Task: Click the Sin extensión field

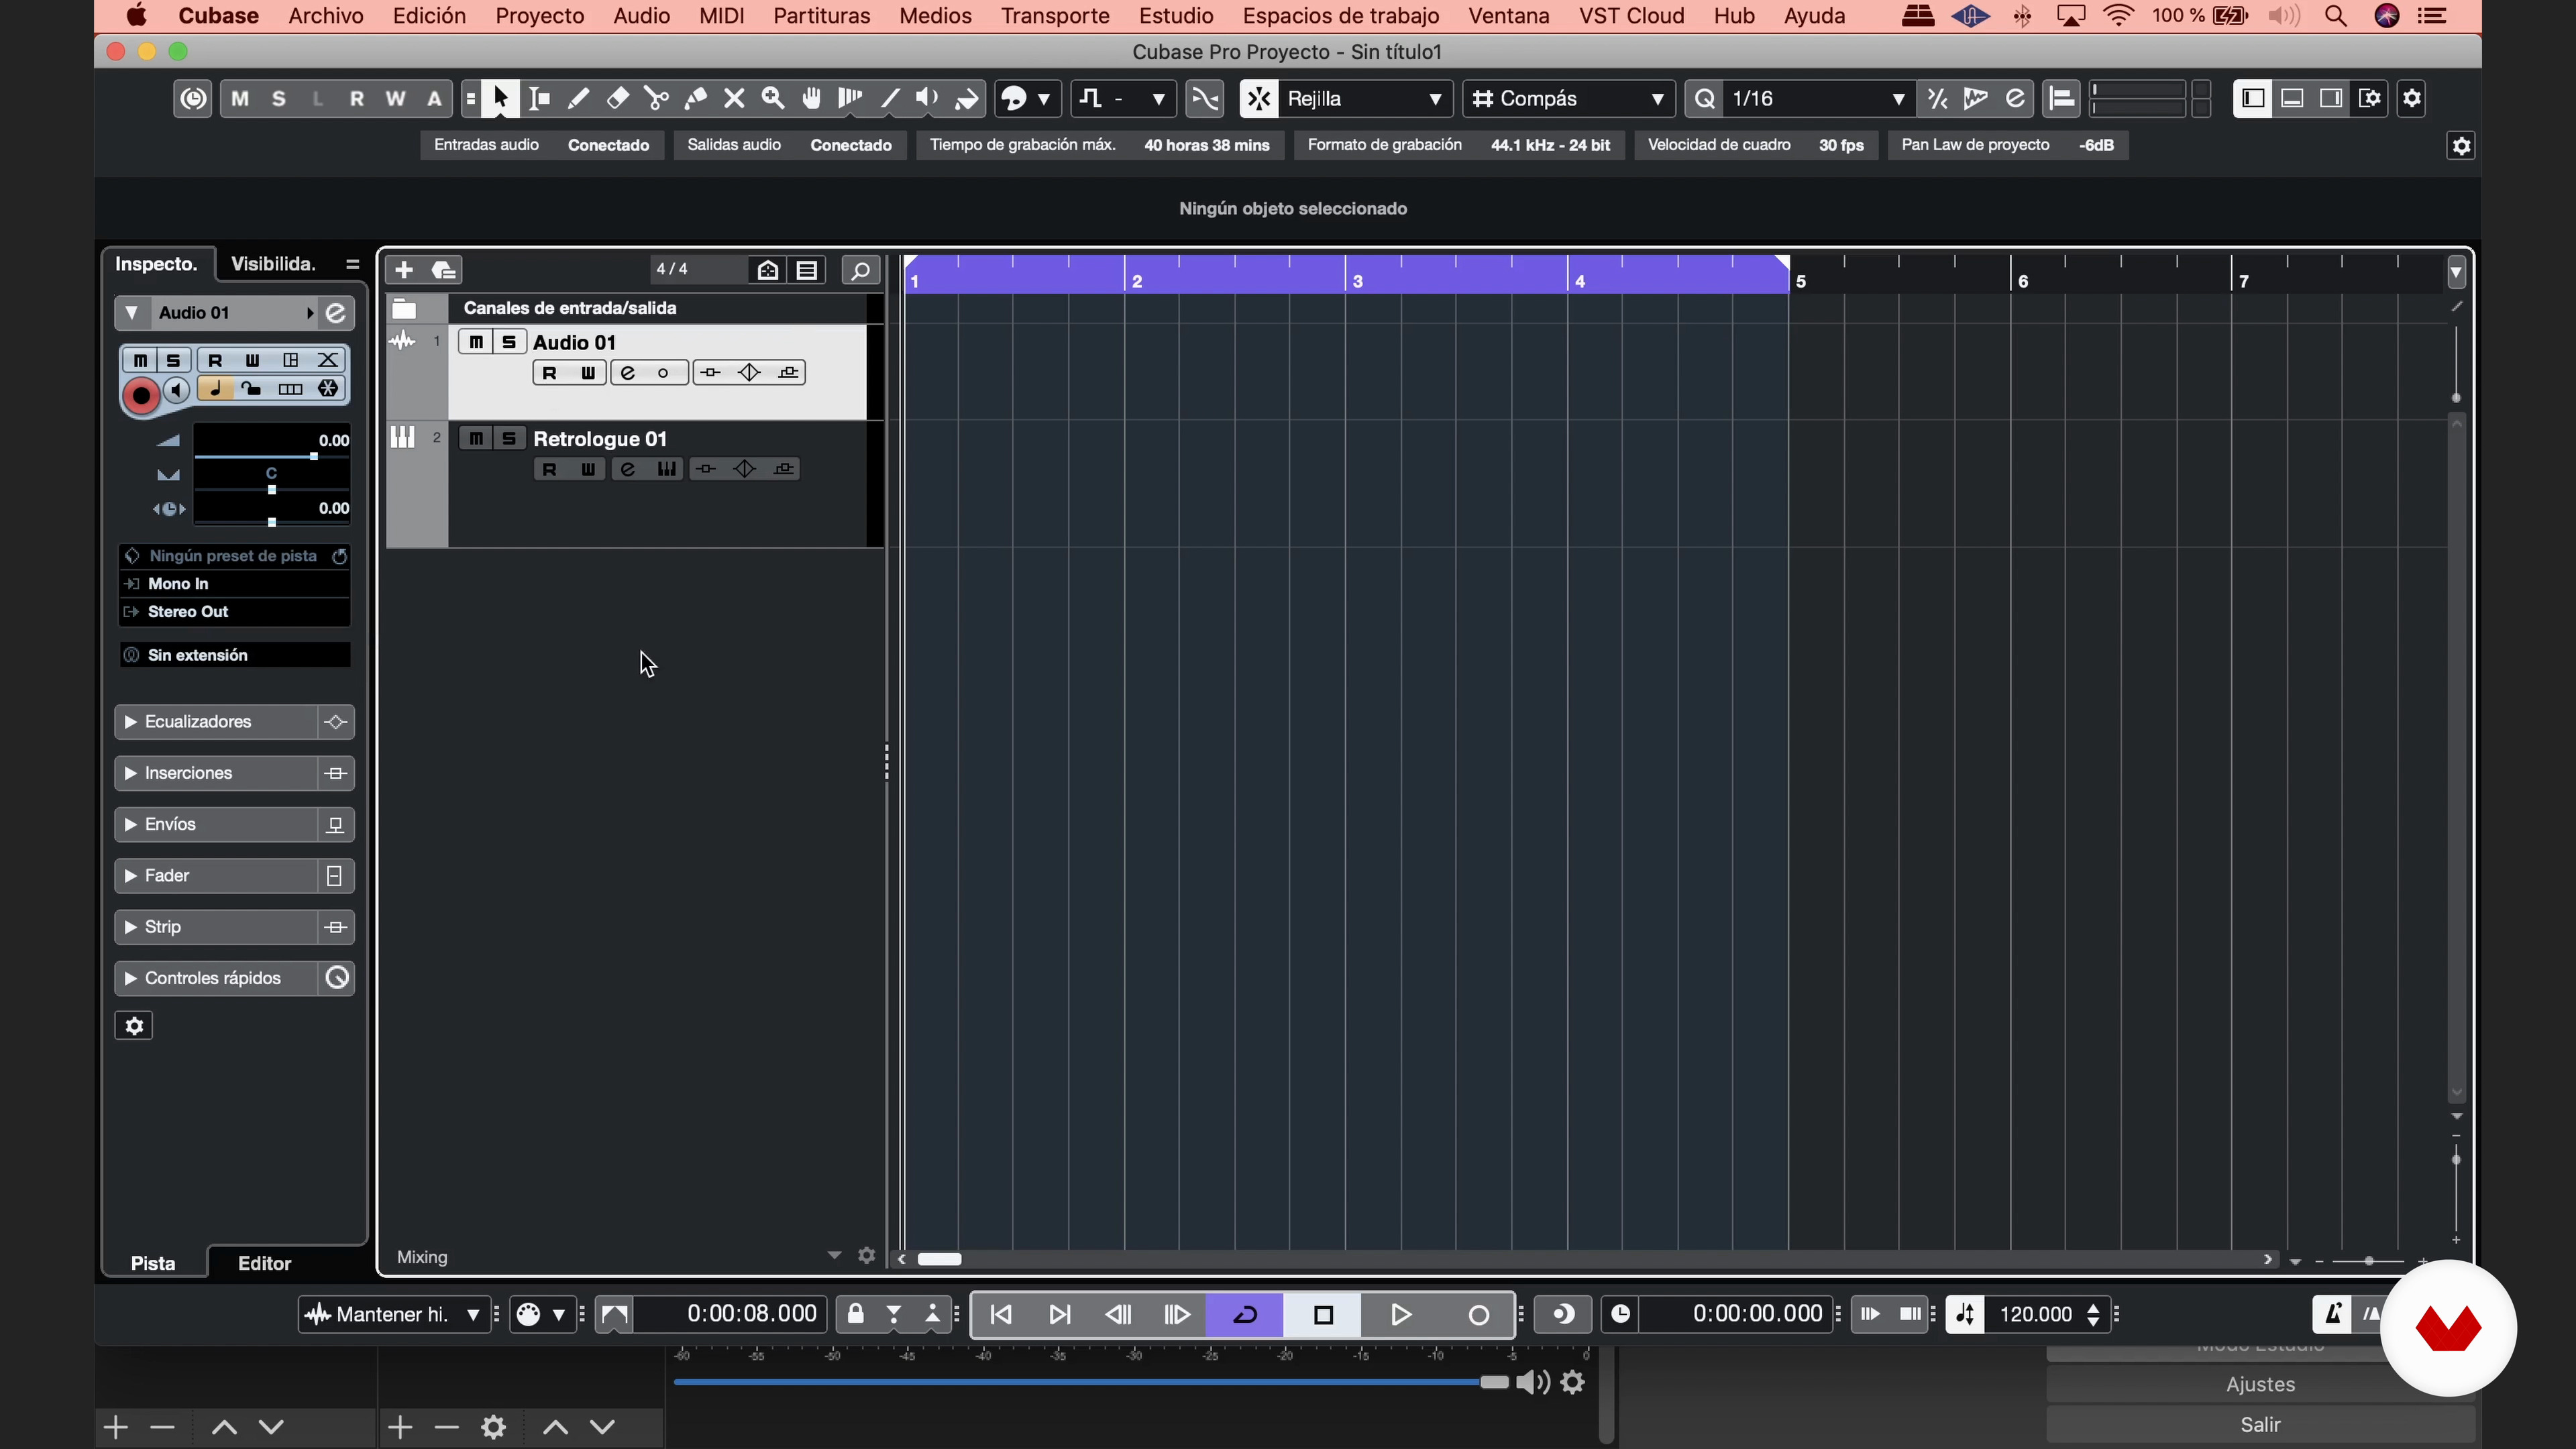Action: click(x=235, y=655)
